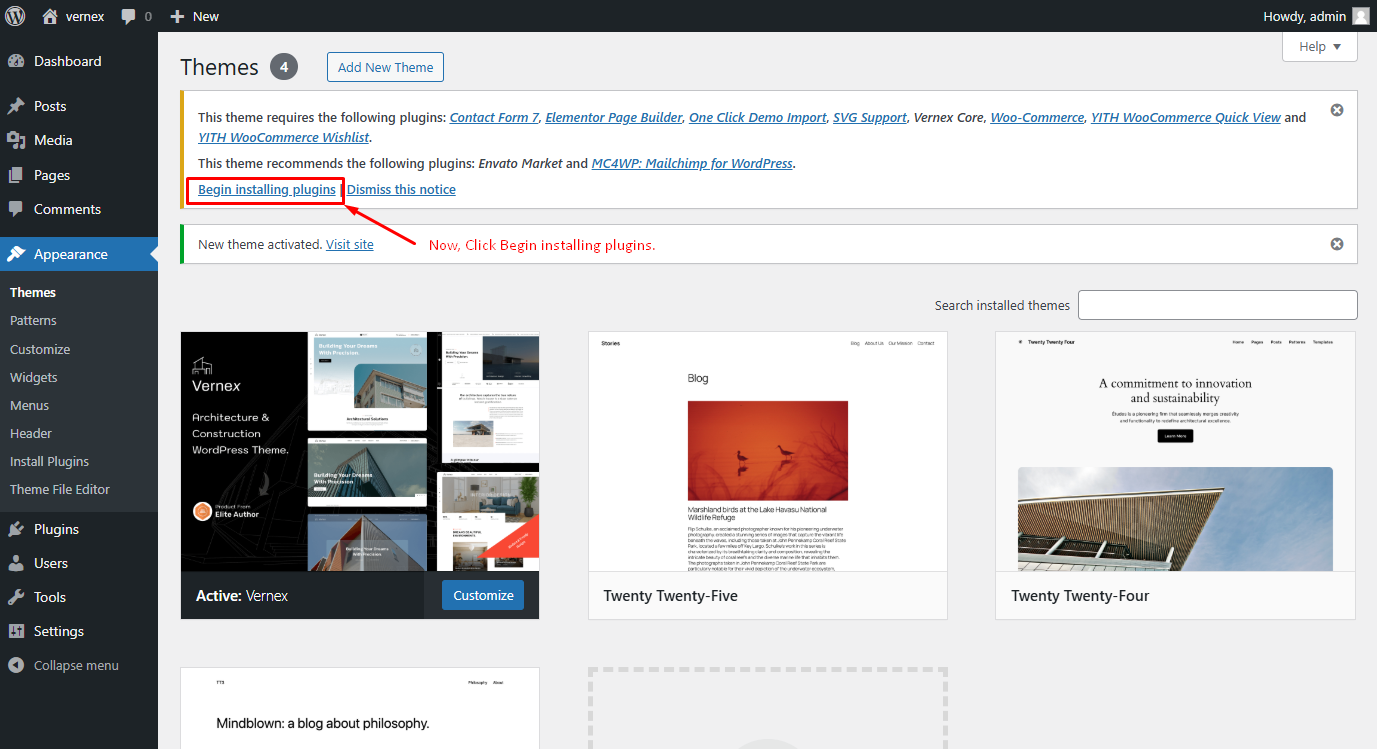Open YITH WooCommerce Quick View link
The height and width of the screenshot is (749, 1377).
coord(1186,117)
